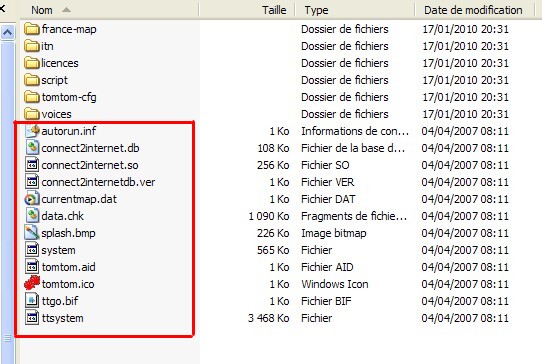Viewport: 542px width, 364px height.
Task: Click the ttsystem file name
Action: pos(63,318)
